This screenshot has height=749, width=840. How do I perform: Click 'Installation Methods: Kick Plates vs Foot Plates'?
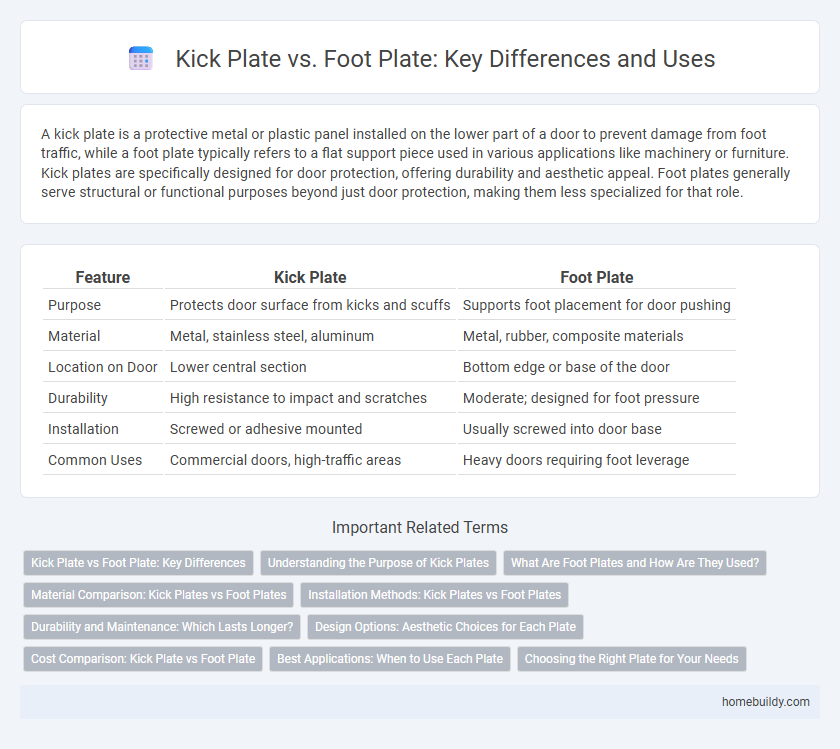click(434, 595)
